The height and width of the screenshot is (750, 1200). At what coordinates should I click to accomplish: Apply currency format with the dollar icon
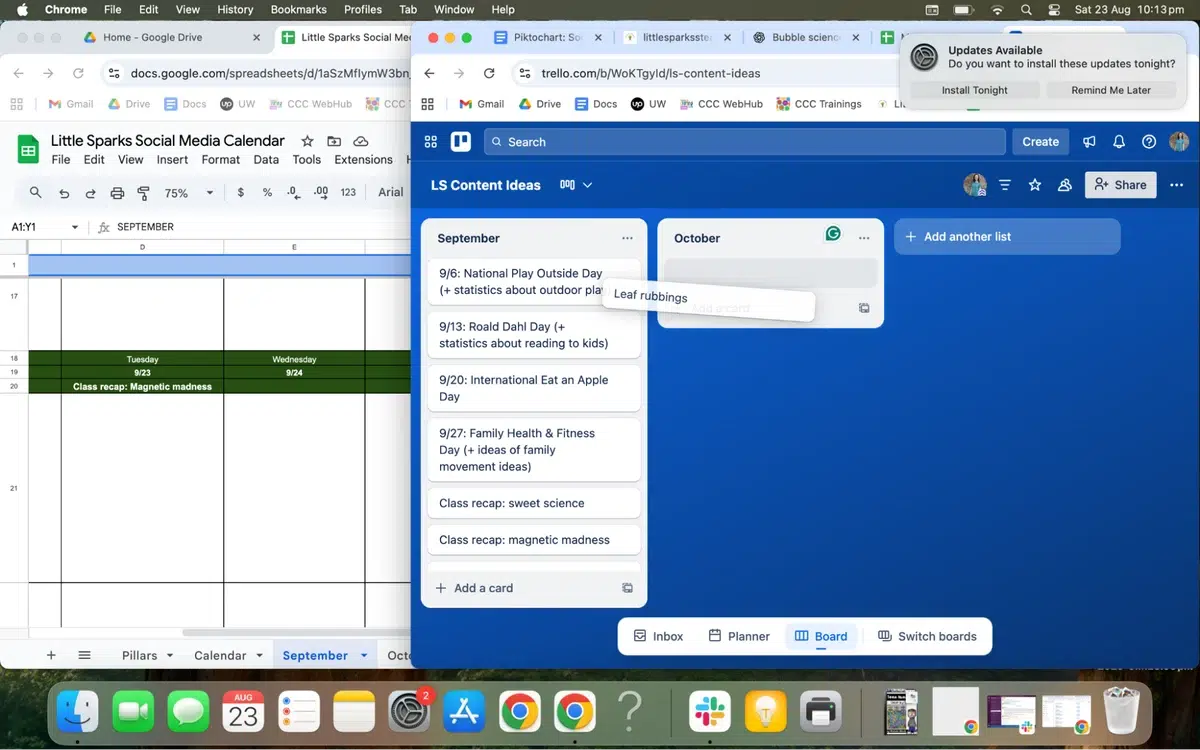point(241,192)
